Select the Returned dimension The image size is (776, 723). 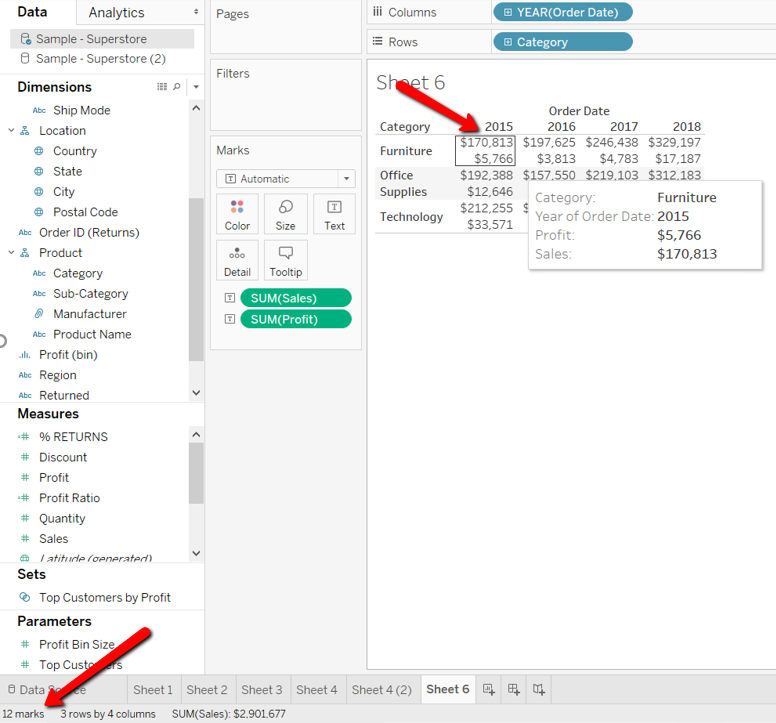click(x=64, y=395)
